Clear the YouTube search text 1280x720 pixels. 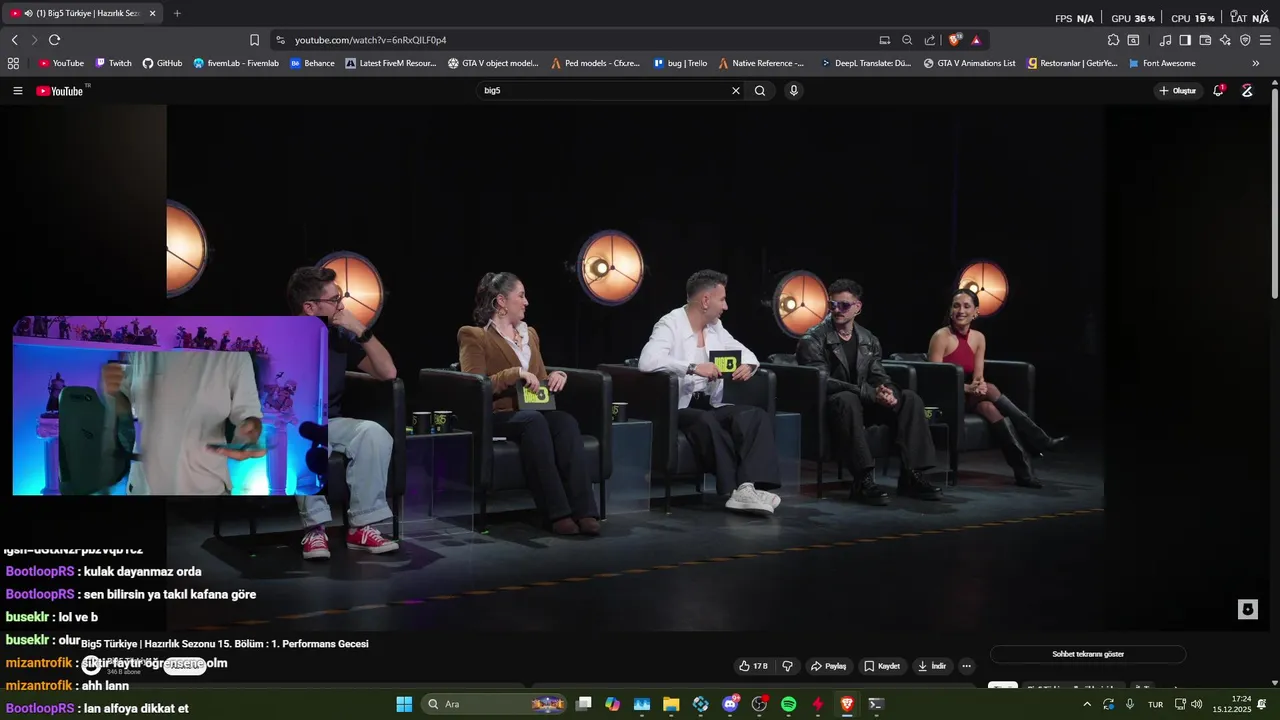coord(736,90)
